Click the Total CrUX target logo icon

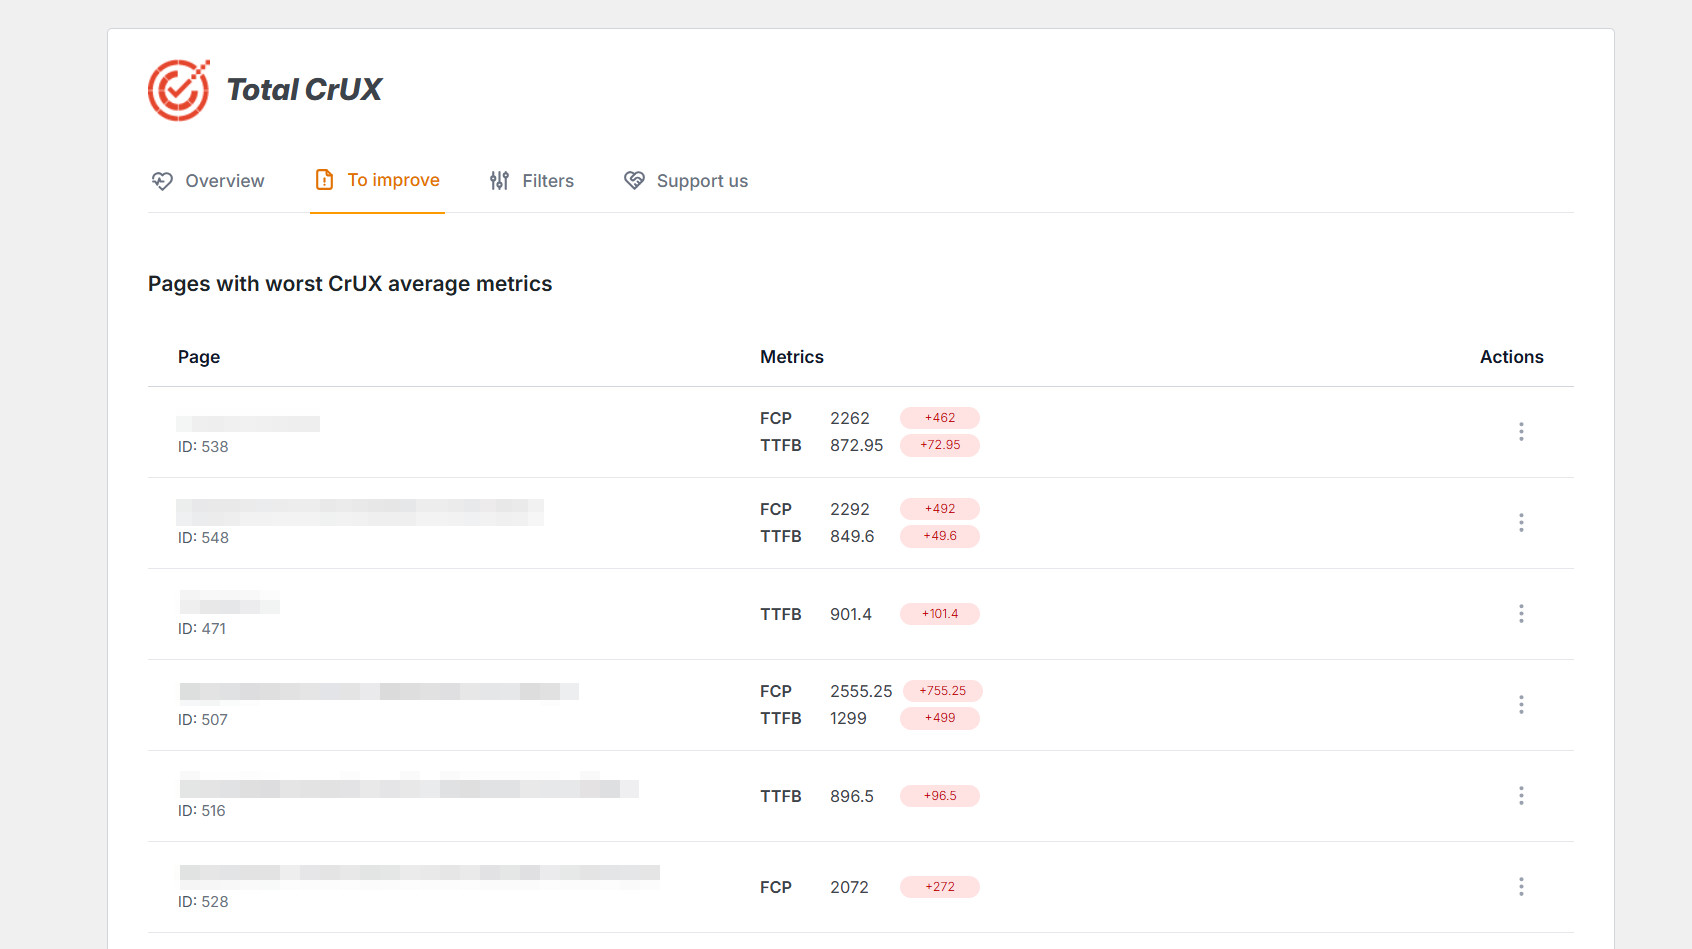tap(179, 90)
